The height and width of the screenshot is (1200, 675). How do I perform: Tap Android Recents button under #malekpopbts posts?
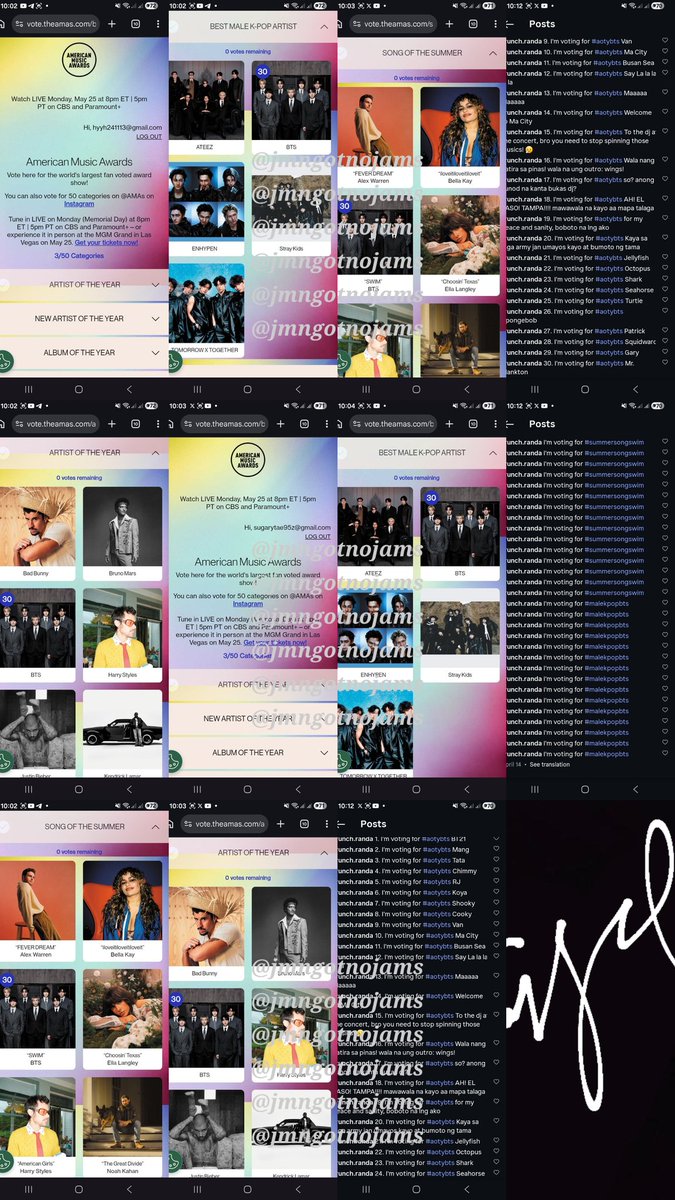(x=535, y=789)
